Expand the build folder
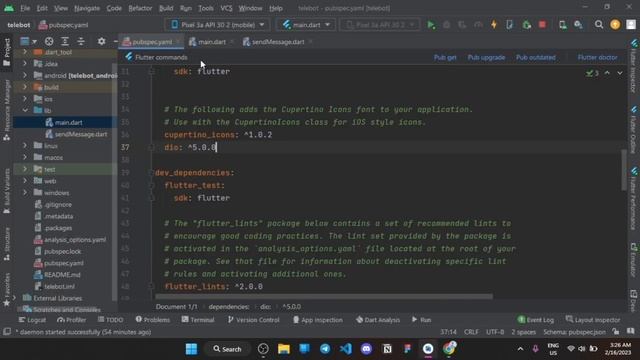 pyautogui.click(x=25, y=87)
